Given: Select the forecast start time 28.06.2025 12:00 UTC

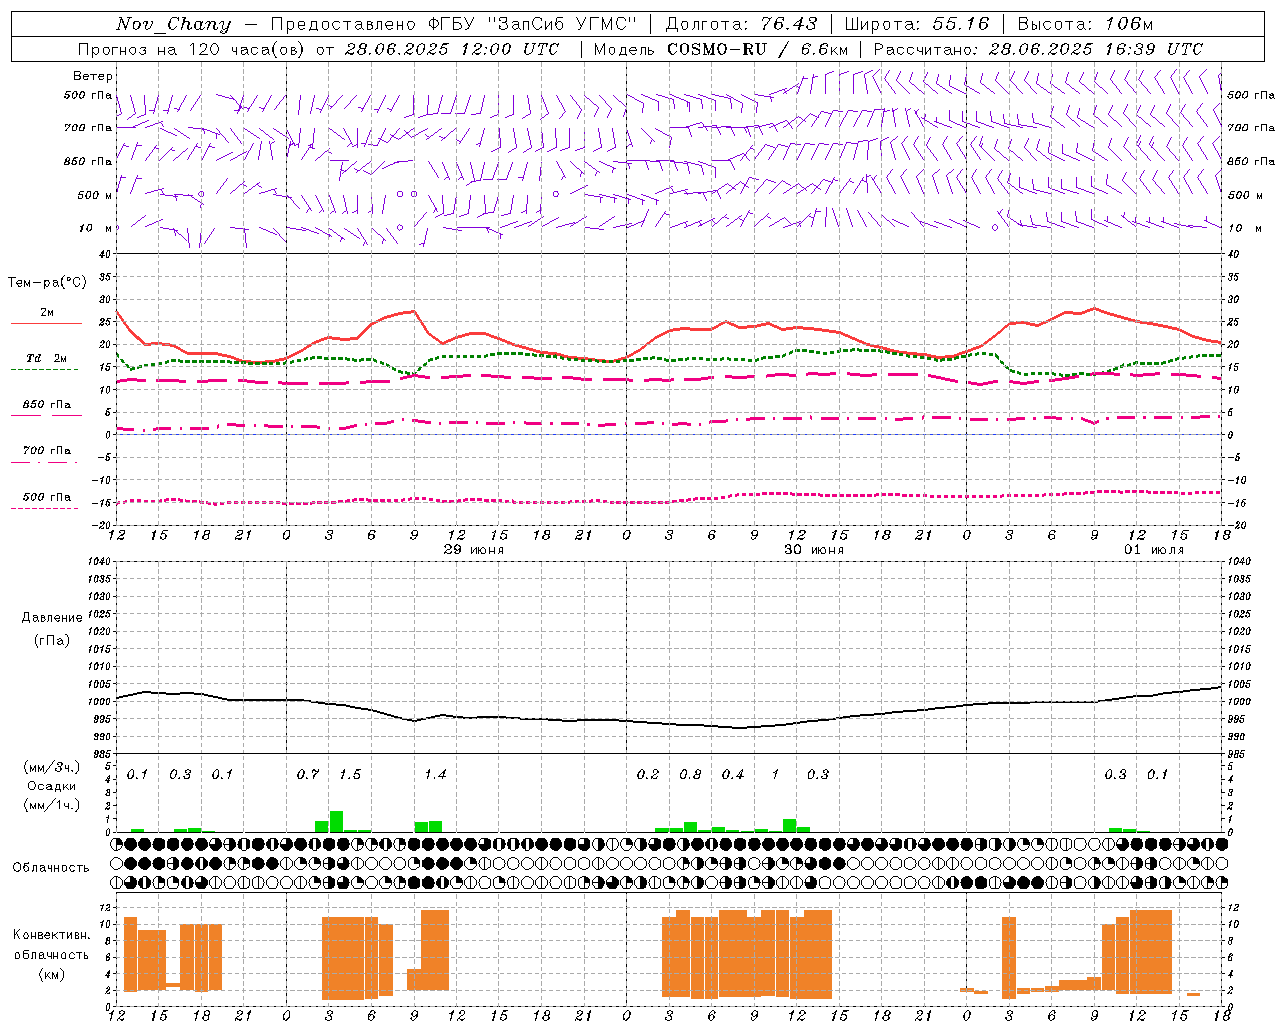Looking at the screenshot, I should pos(451,49).
